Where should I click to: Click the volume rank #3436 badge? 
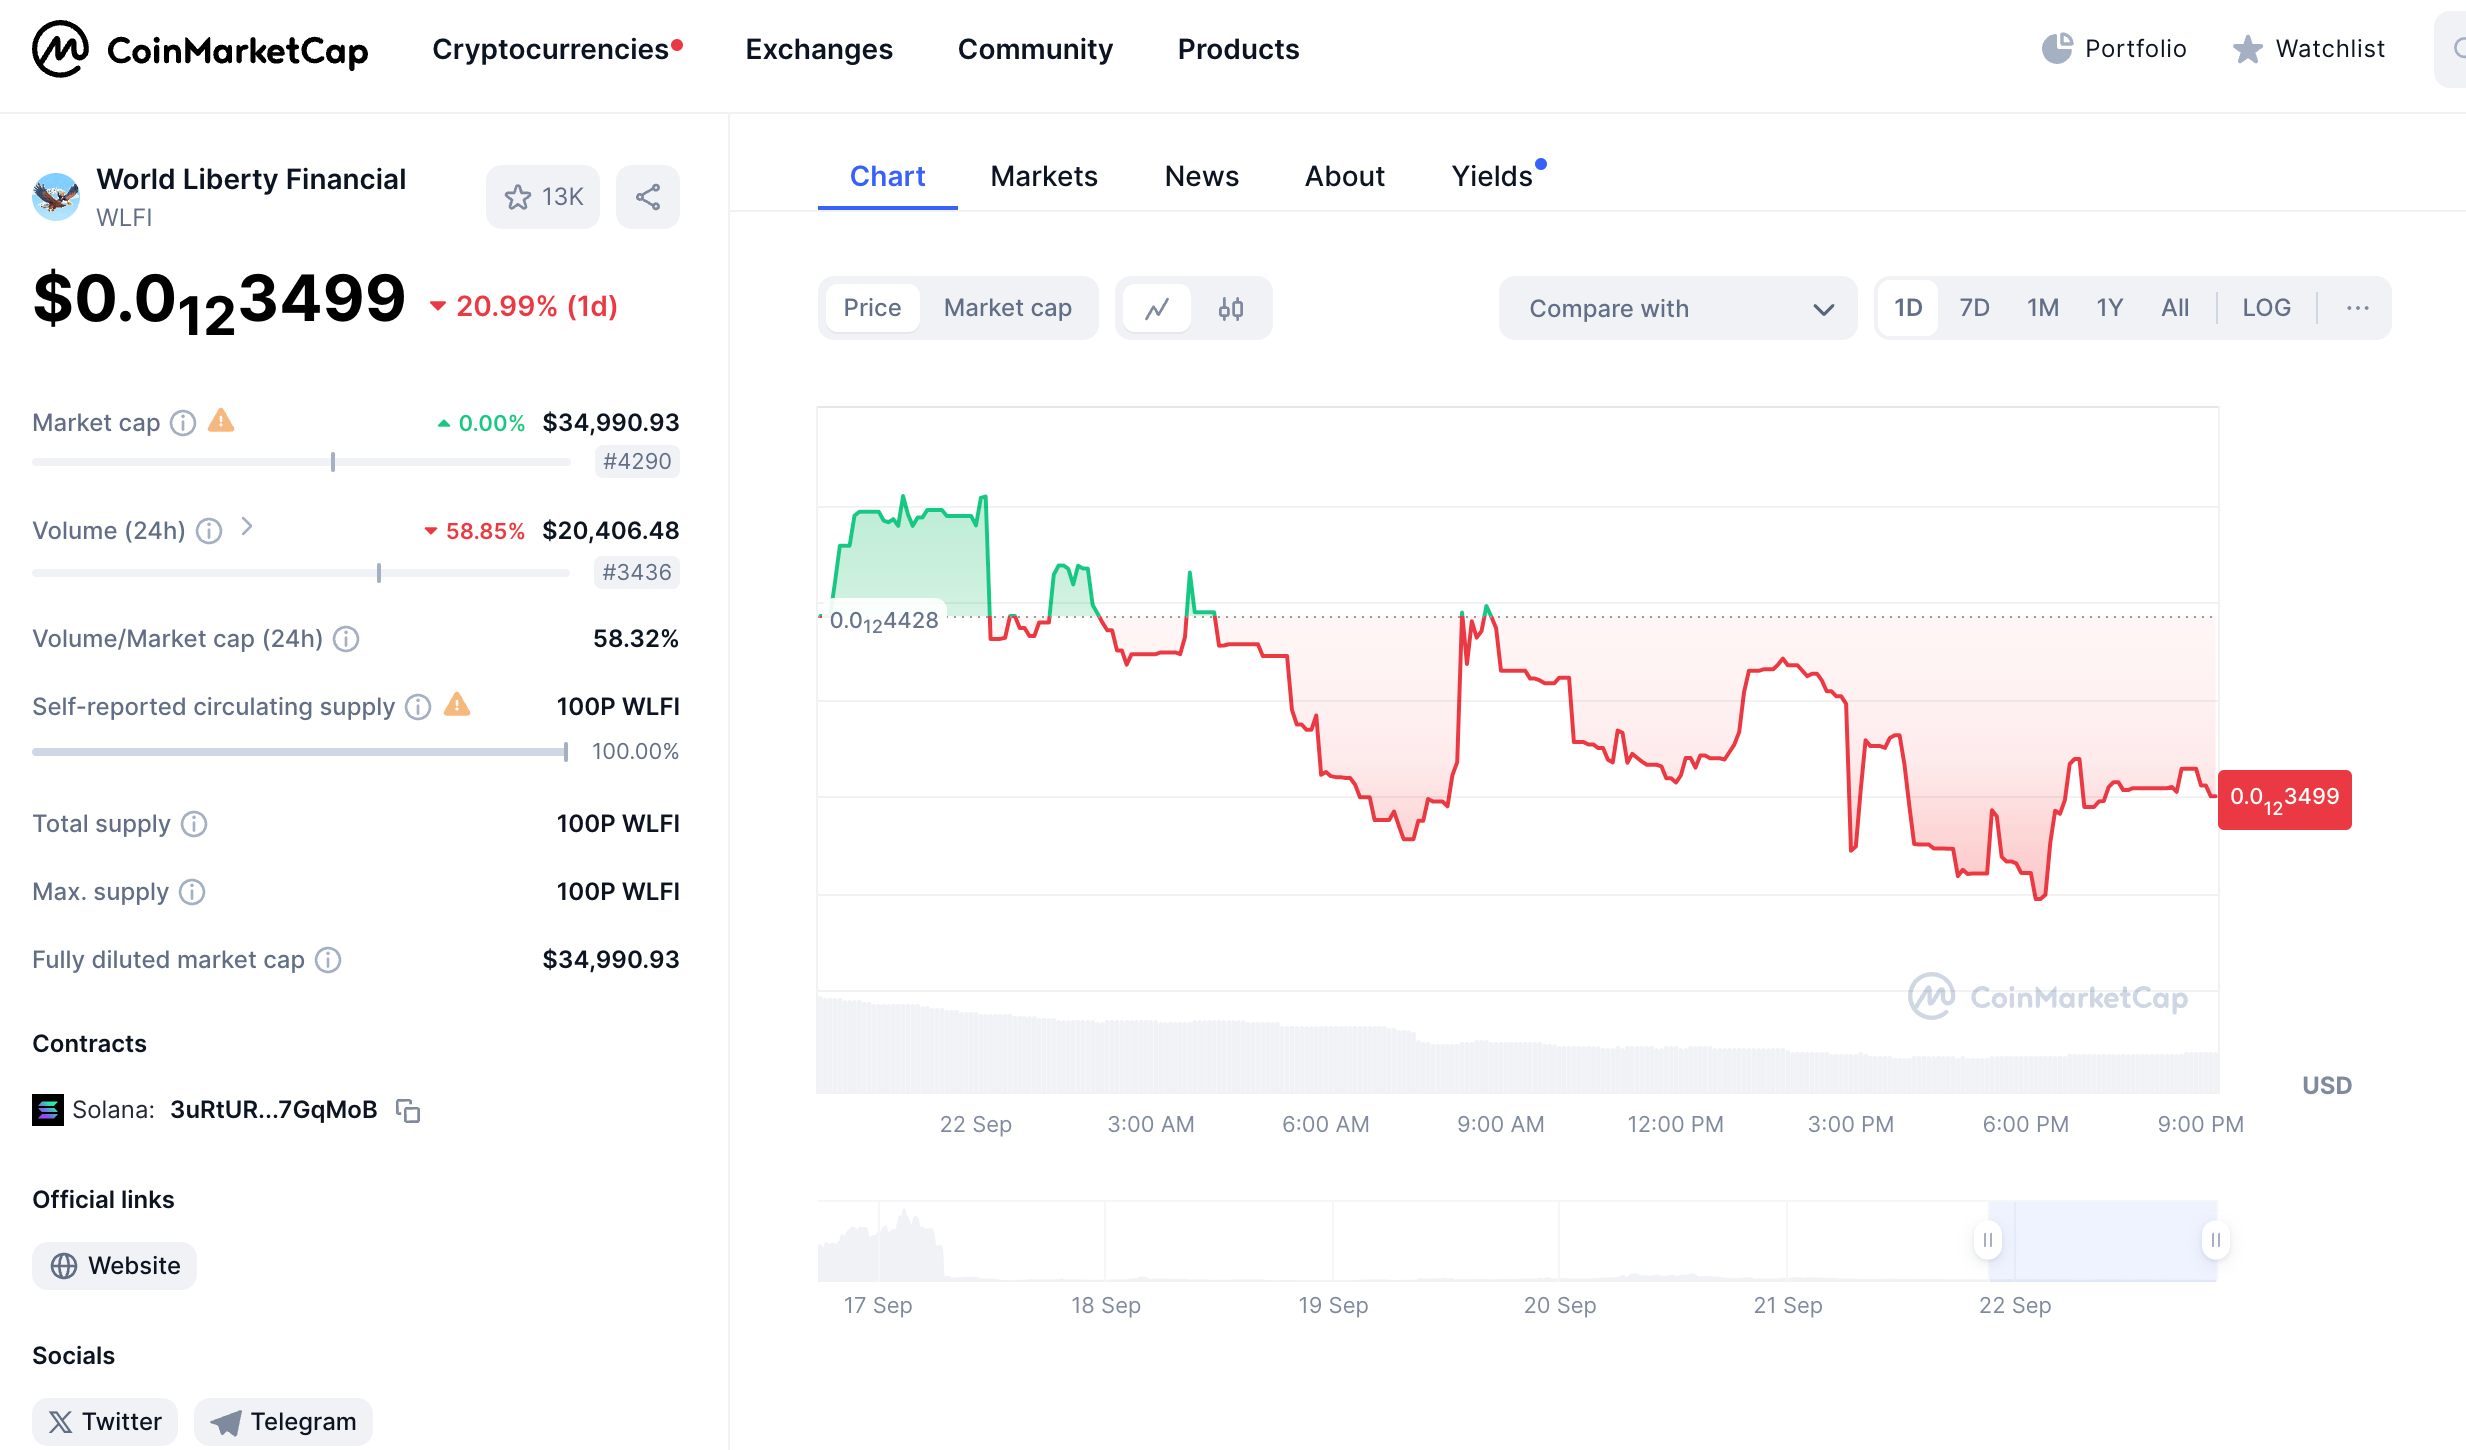(x=637, y=573)
